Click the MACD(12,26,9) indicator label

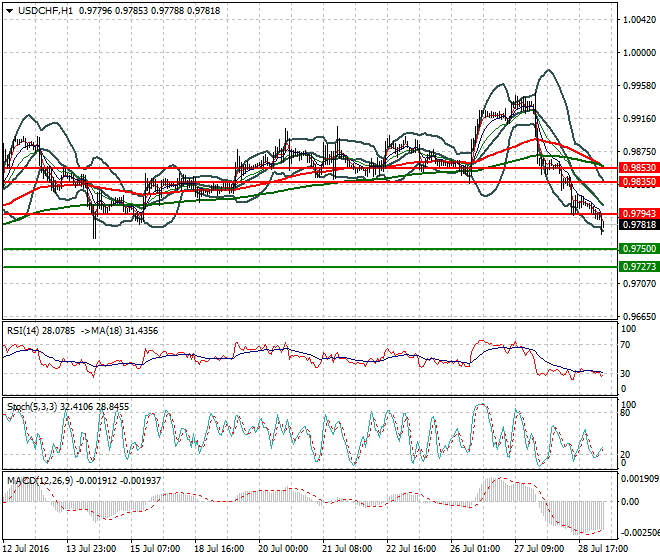click(40, 481)
